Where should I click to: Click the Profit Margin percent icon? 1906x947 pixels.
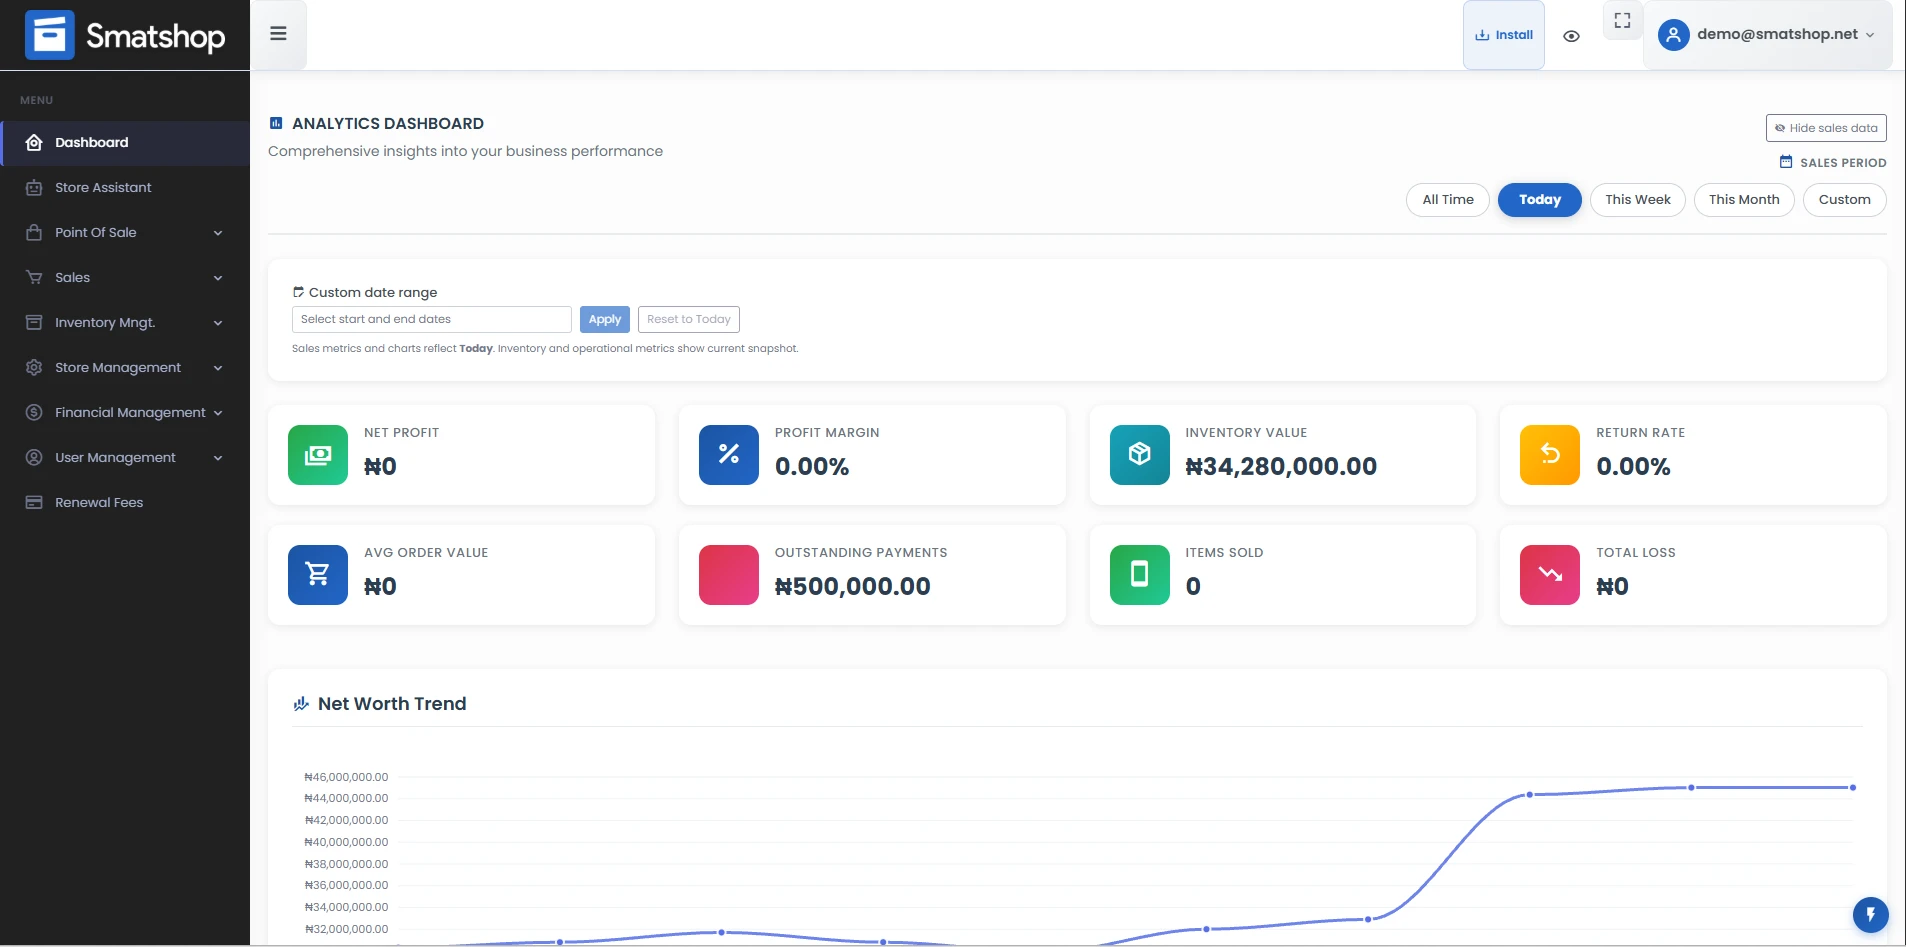point(729,455)
